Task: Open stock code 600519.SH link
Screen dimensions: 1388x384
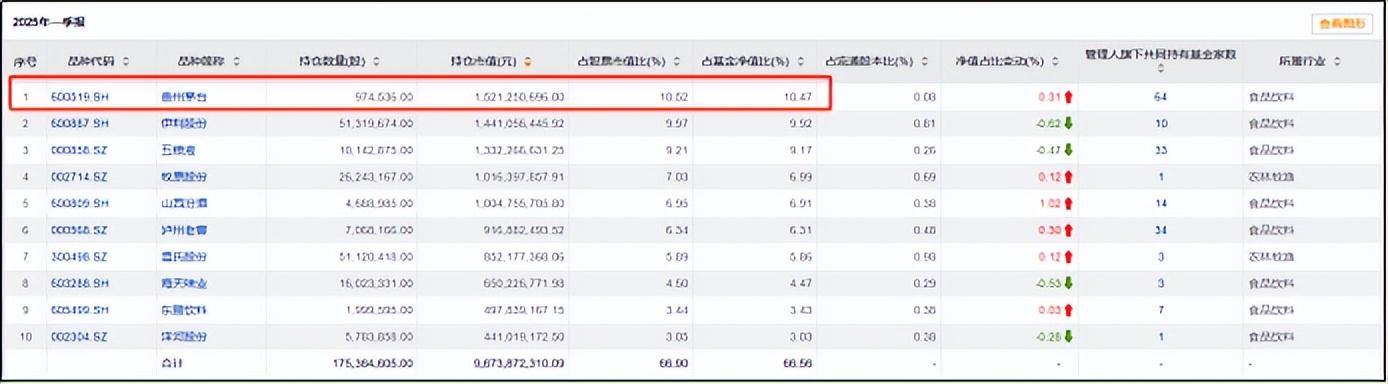Action: tap(79, 97)
